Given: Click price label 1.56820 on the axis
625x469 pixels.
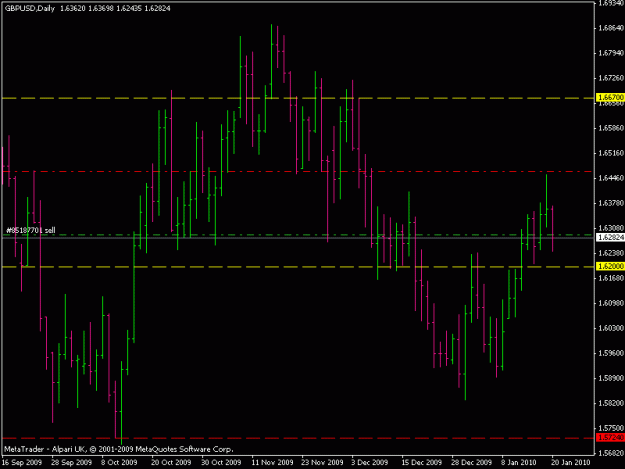Looking at the screenshot, I should pos(611,453).
